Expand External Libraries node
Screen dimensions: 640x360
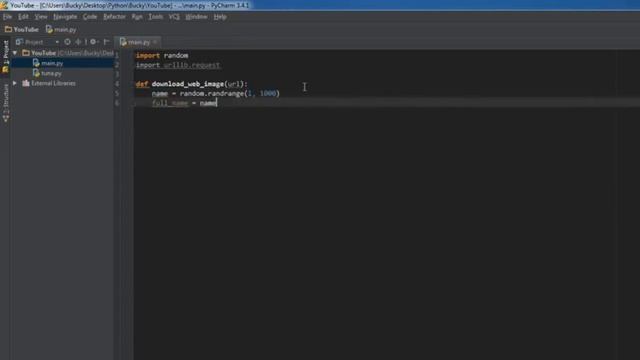(x=15, y=83)
